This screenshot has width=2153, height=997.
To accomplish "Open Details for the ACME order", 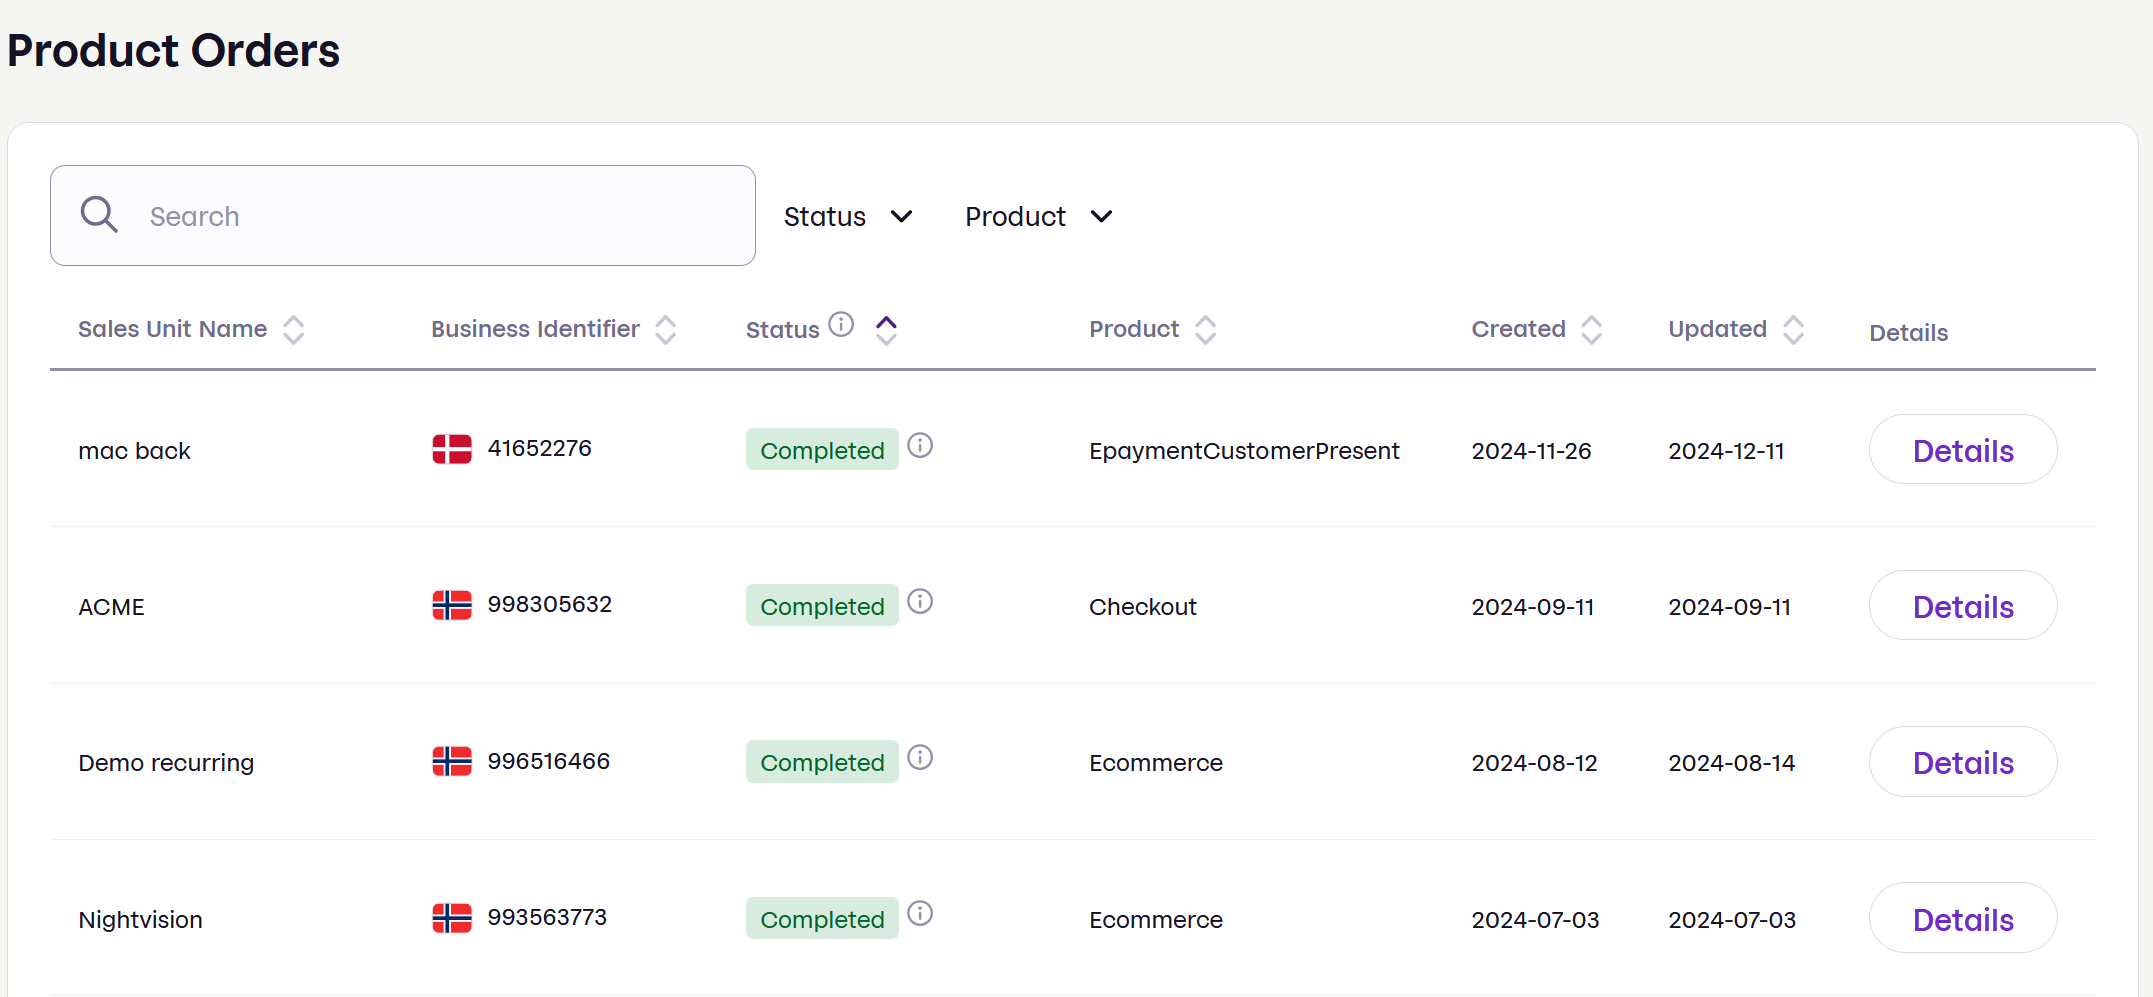I will coord(1962,605).
